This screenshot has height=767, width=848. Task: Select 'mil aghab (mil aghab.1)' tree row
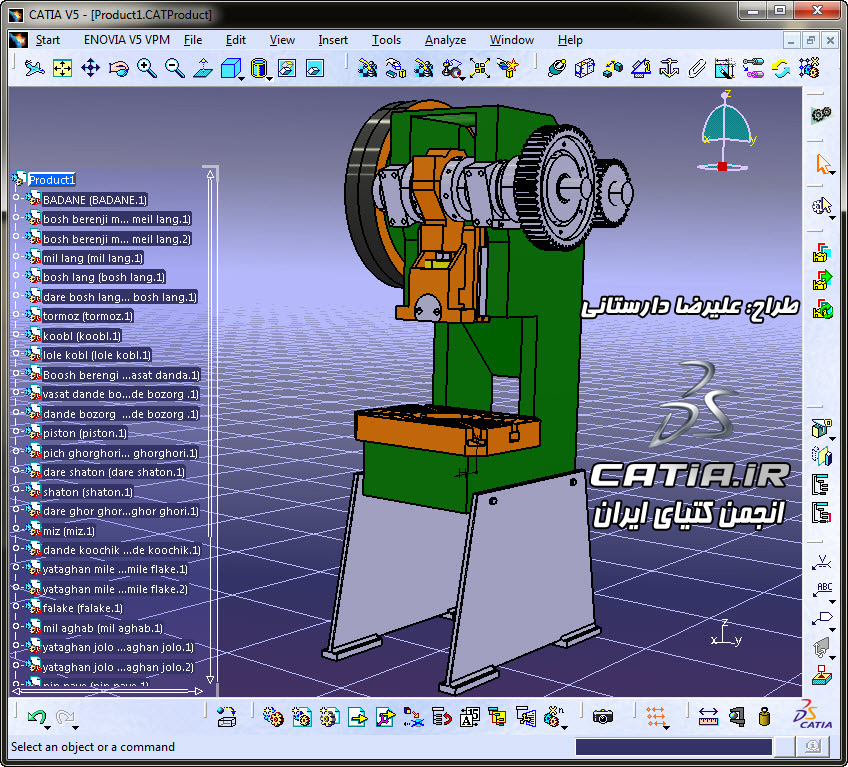click(x=103, y=628)
